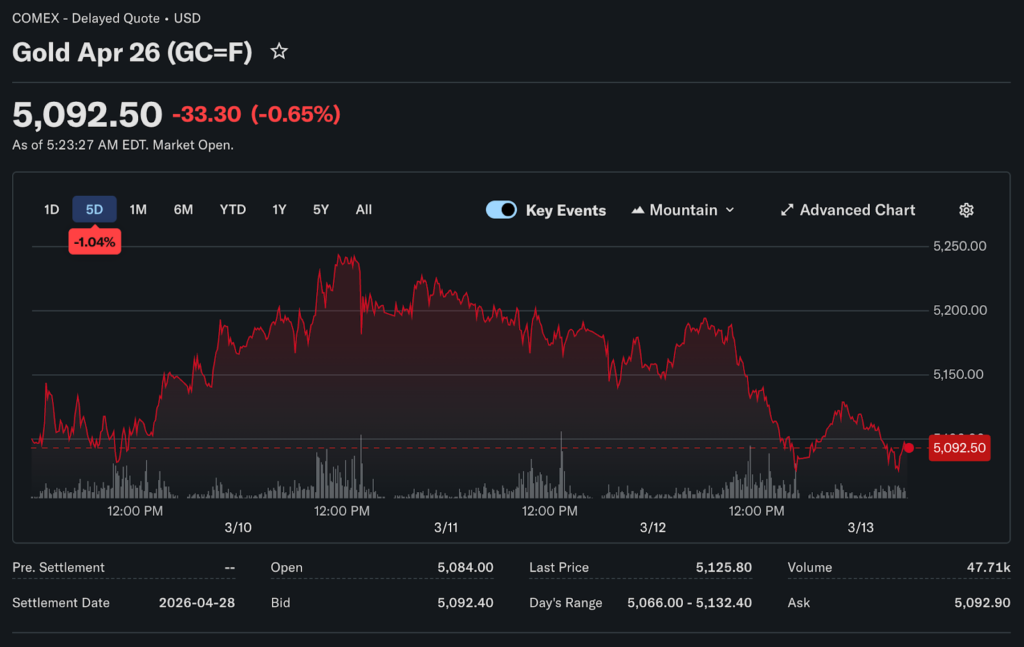This screenshot has width=1024, height=647.
Task: Switch to 1M time range
Action: [138, 210]
